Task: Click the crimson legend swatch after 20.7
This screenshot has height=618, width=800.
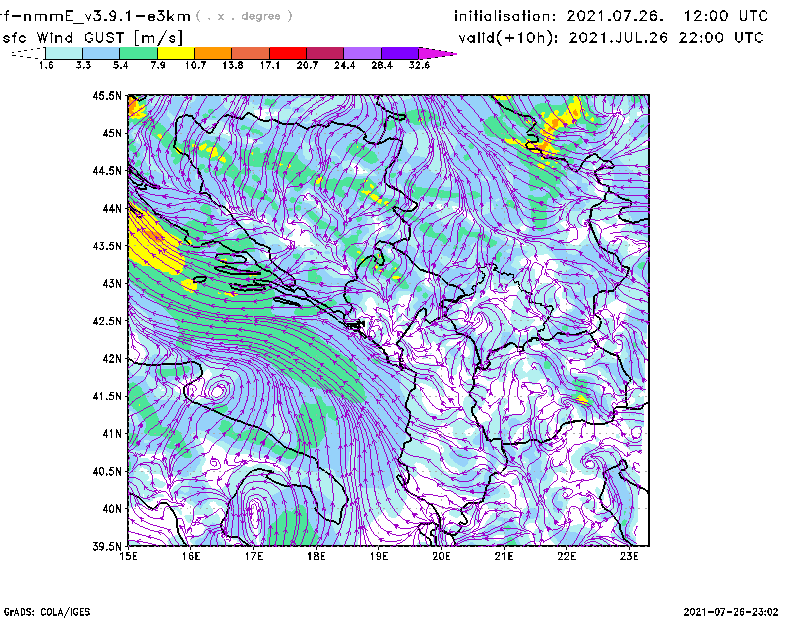Action: pyautogui.click(x=325, y=53)
